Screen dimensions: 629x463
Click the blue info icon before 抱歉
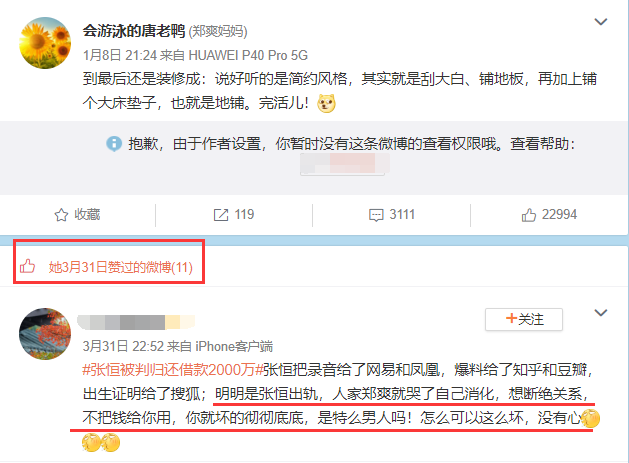click(x=114, y=143)
